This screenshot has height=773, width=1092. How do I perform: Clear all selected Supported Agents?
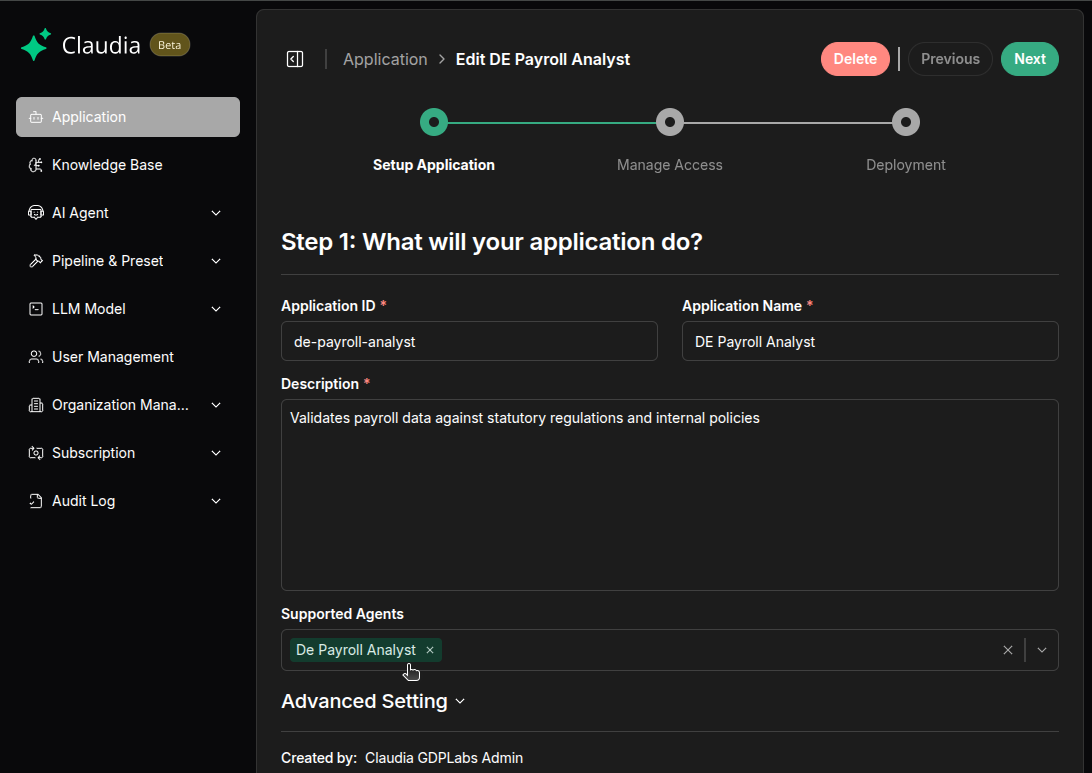tap(1008, 650)
